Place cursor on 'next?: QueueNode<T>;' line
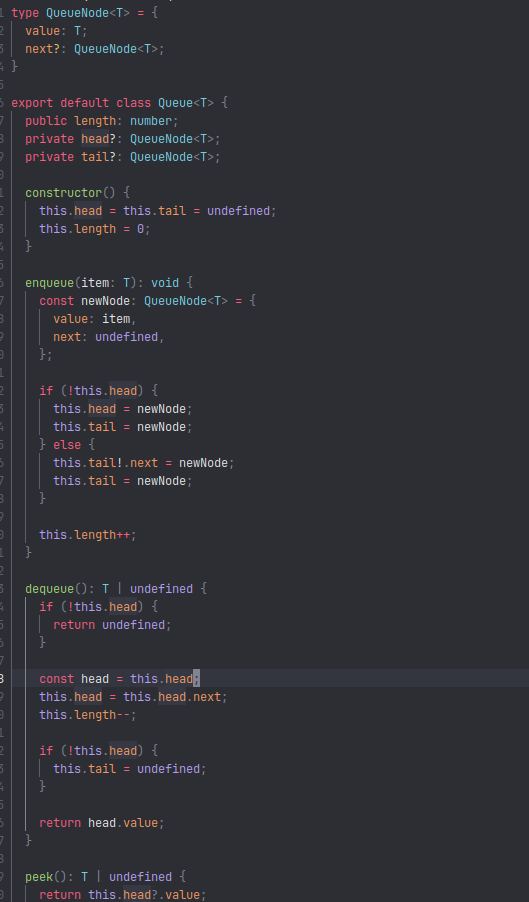The width and height of the screenshot is (529, 902). point(95,49)
